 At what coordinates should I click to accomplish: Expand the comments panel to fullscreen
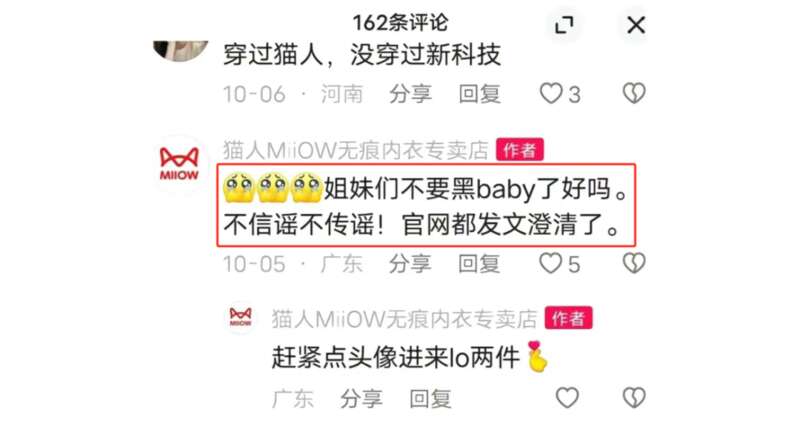pyautogui.click(x=564, y=24)
